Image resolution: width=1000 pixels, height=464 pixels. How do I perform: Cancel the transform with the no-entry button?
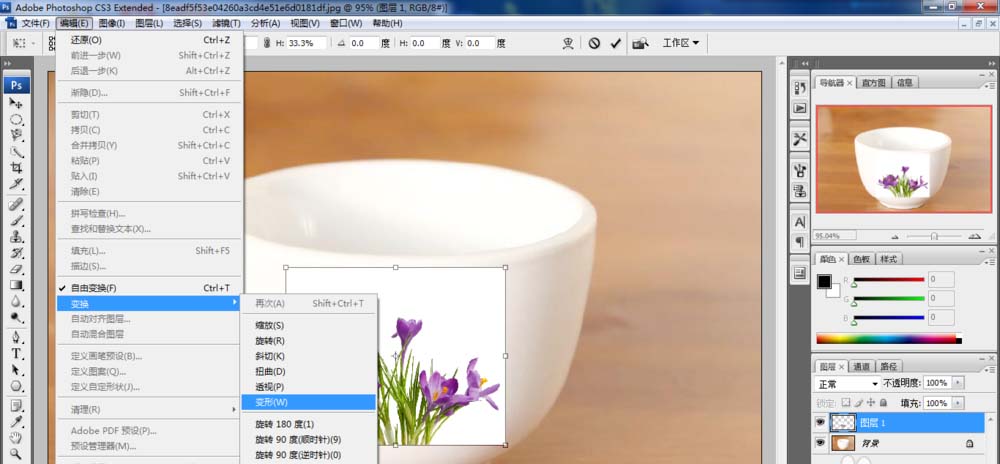[x=594, y=43]
